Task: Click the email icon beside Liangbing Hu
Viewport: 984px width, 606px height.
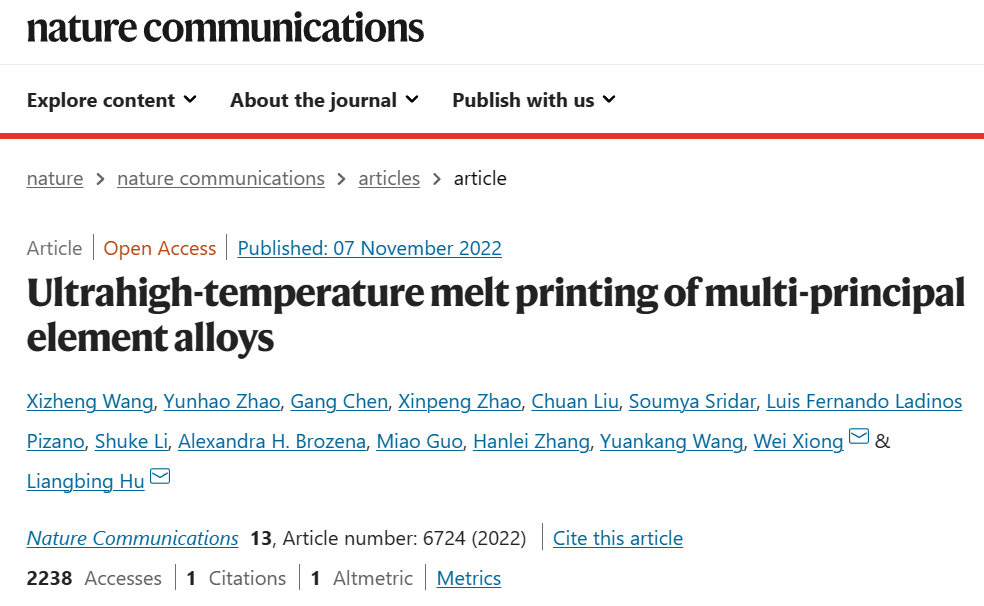Action: point(160,476)
